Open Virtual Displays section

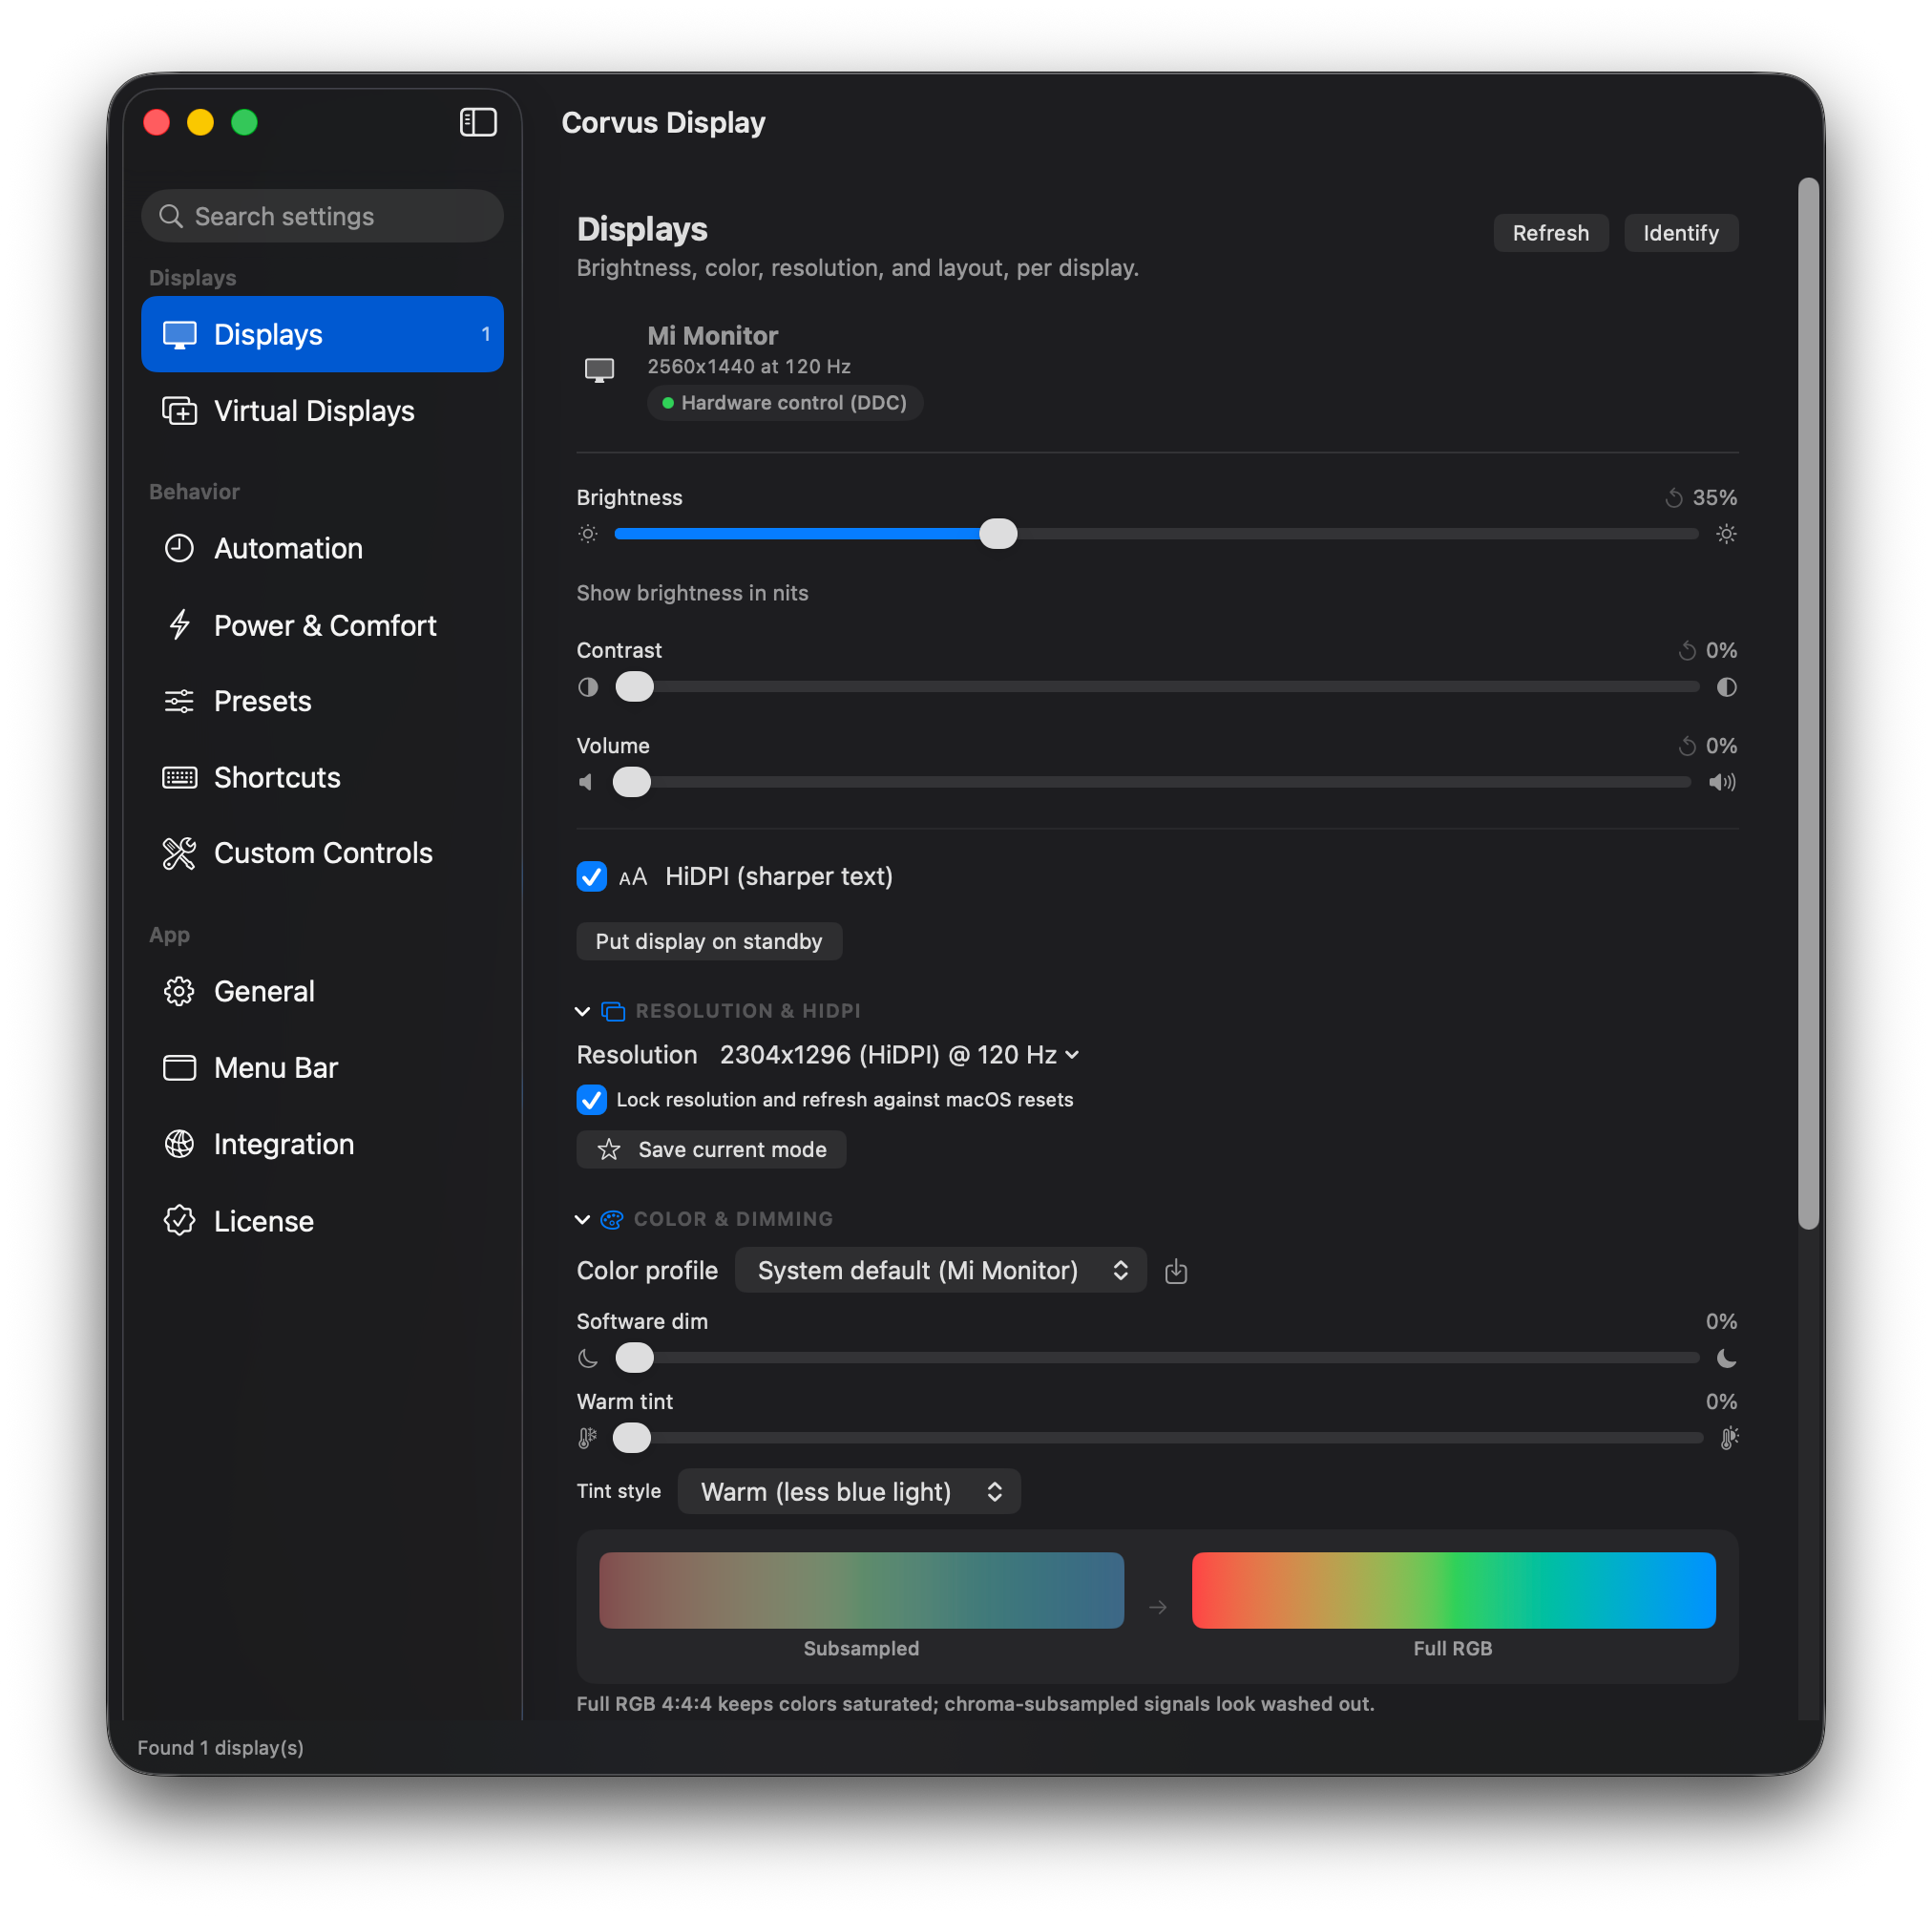pos(322,411)
